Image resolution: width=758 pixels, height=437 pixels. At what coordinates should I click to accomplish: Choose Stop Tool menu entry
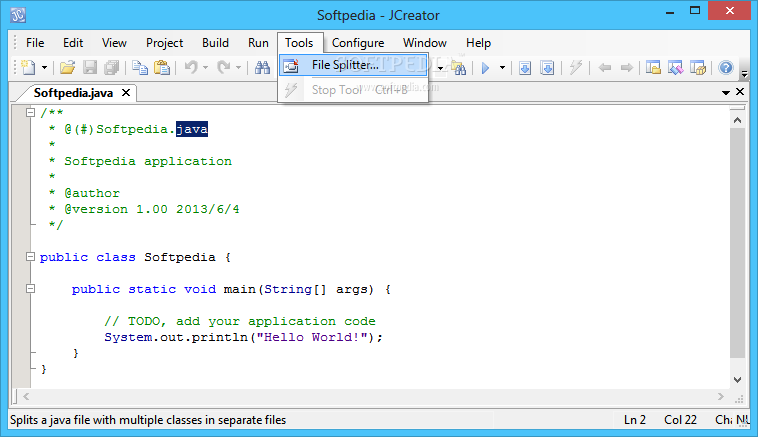pos(353,90)
